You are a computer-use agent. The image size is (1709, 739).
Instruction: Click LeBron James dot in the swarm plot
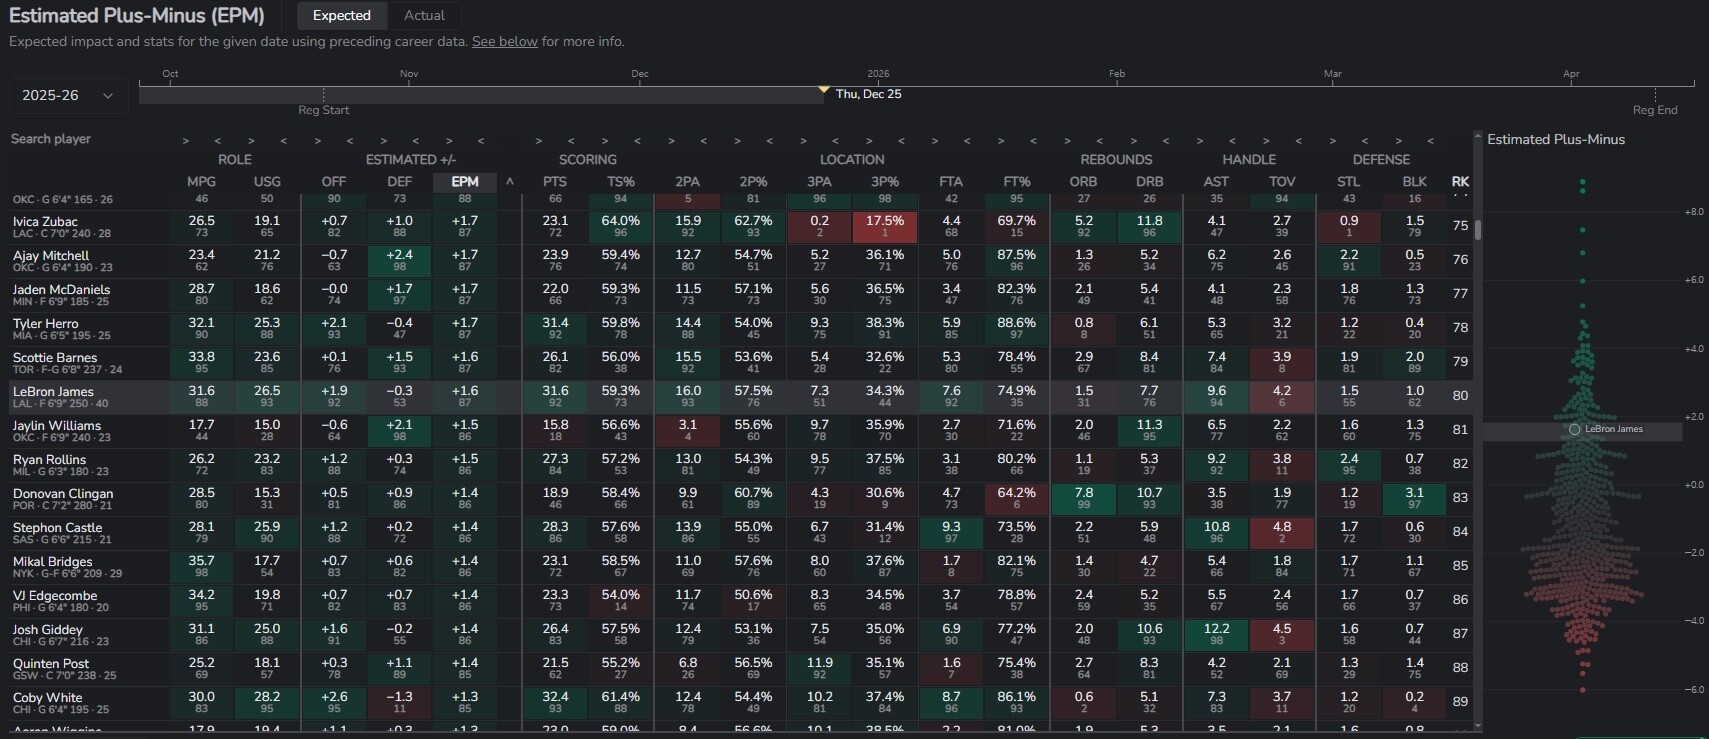point(1575,429)
